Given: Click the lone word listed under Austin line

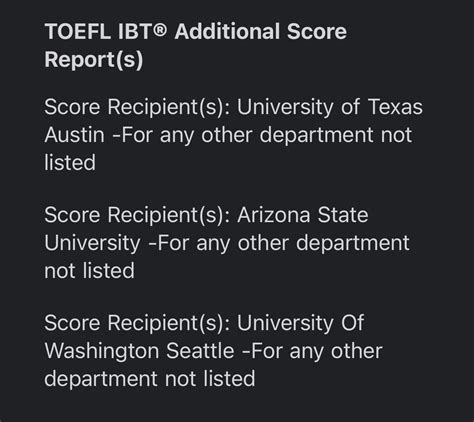Looking at the screenshot, I should (x=70, y=163).
